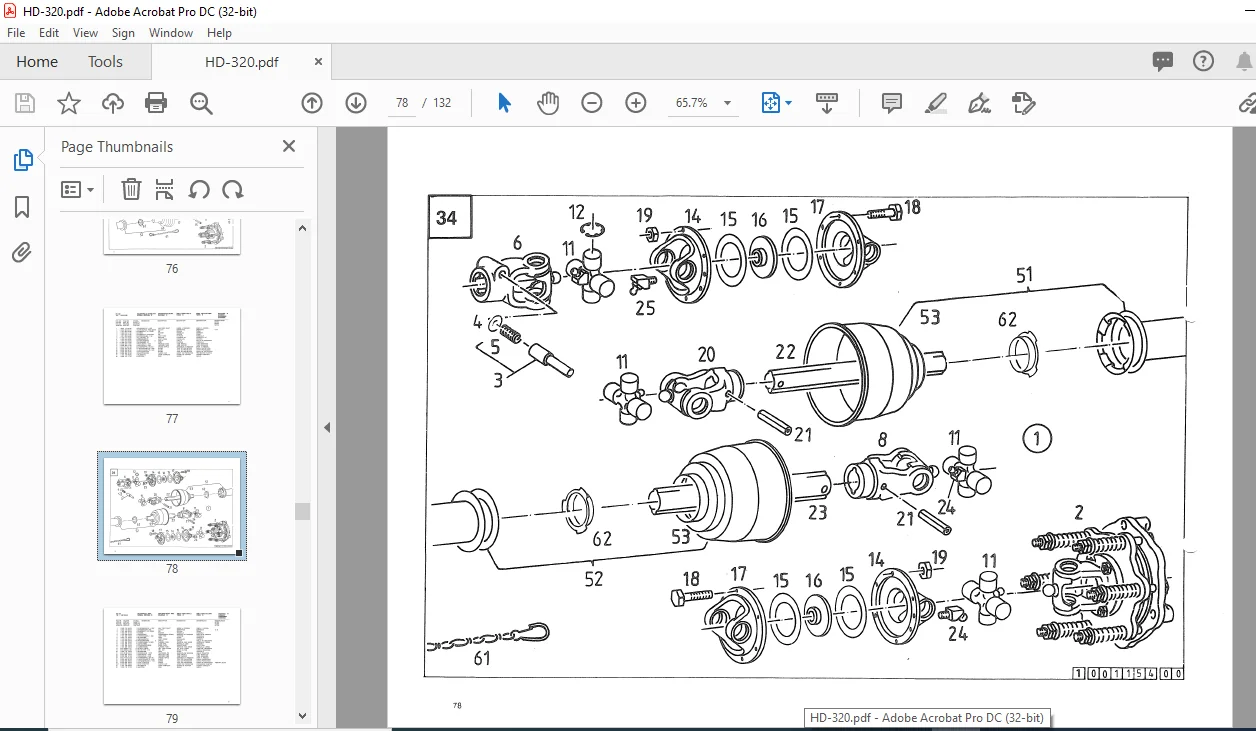Open the notifications bell
The image size is (1256, 731).
point(1244,61)
